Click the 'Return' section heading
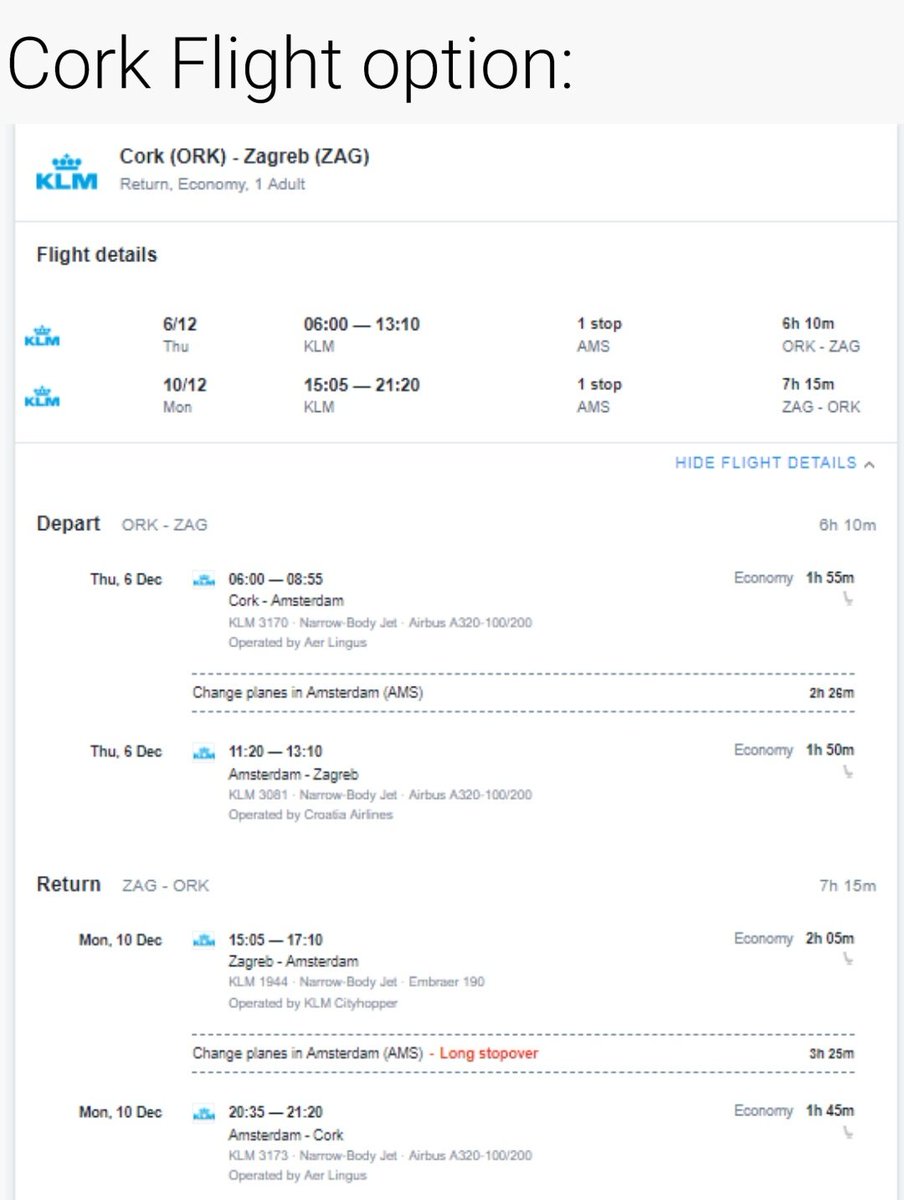 click(x=69, y=884)
